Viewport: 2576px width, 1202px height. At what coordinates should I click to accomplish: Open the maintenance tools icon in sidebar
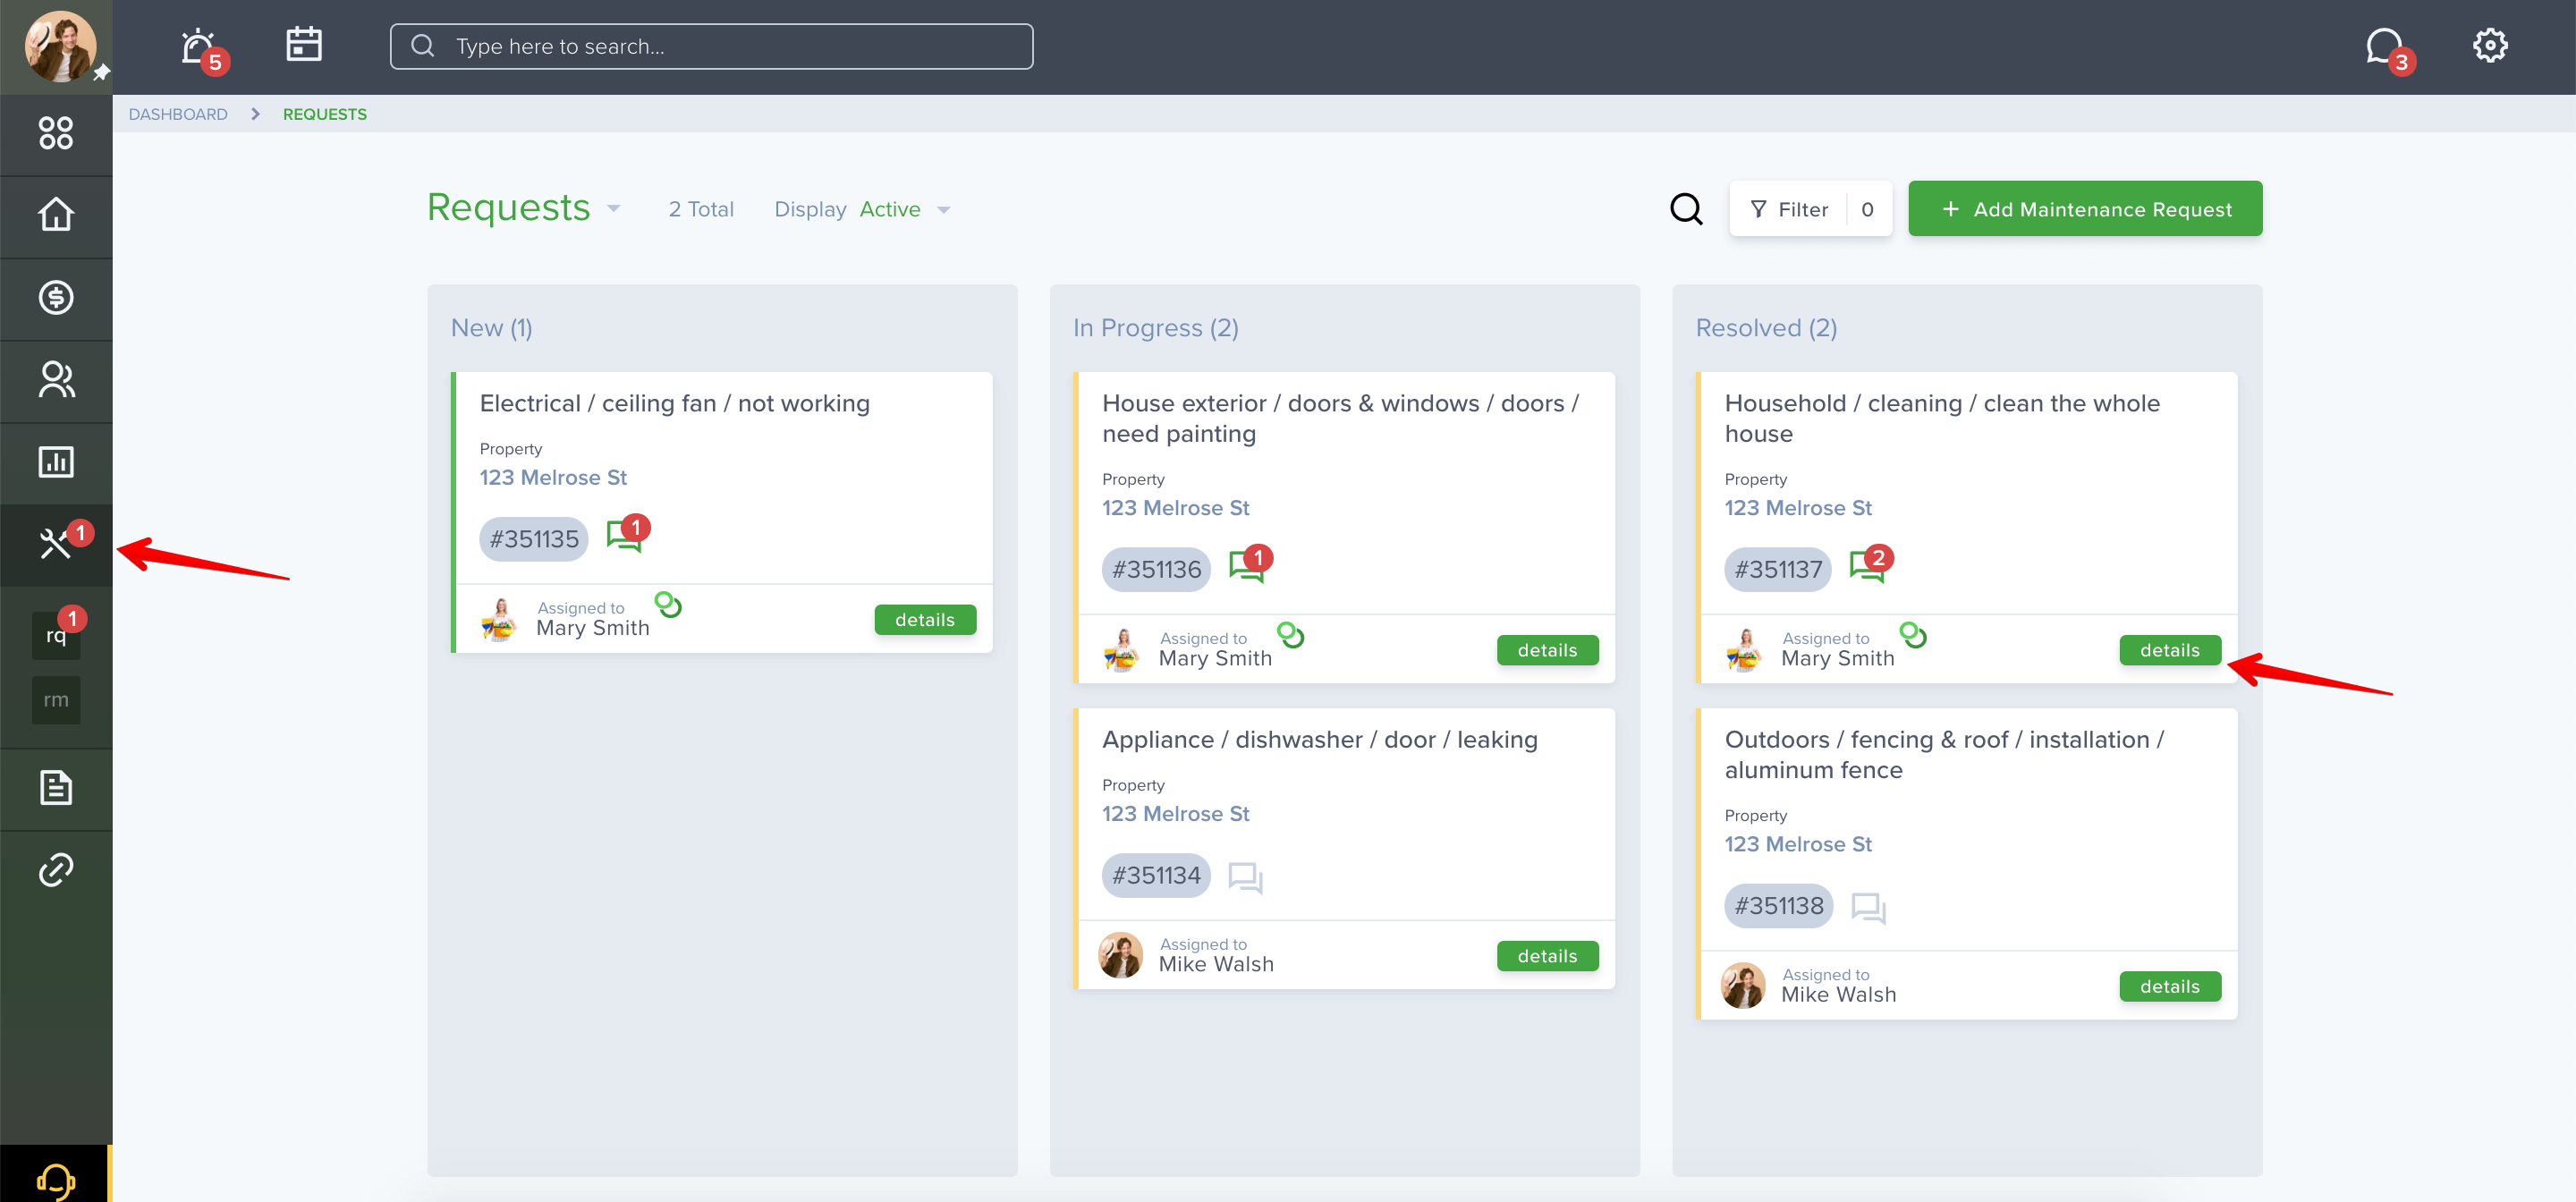pyautogui.click(x=56, y=543)
